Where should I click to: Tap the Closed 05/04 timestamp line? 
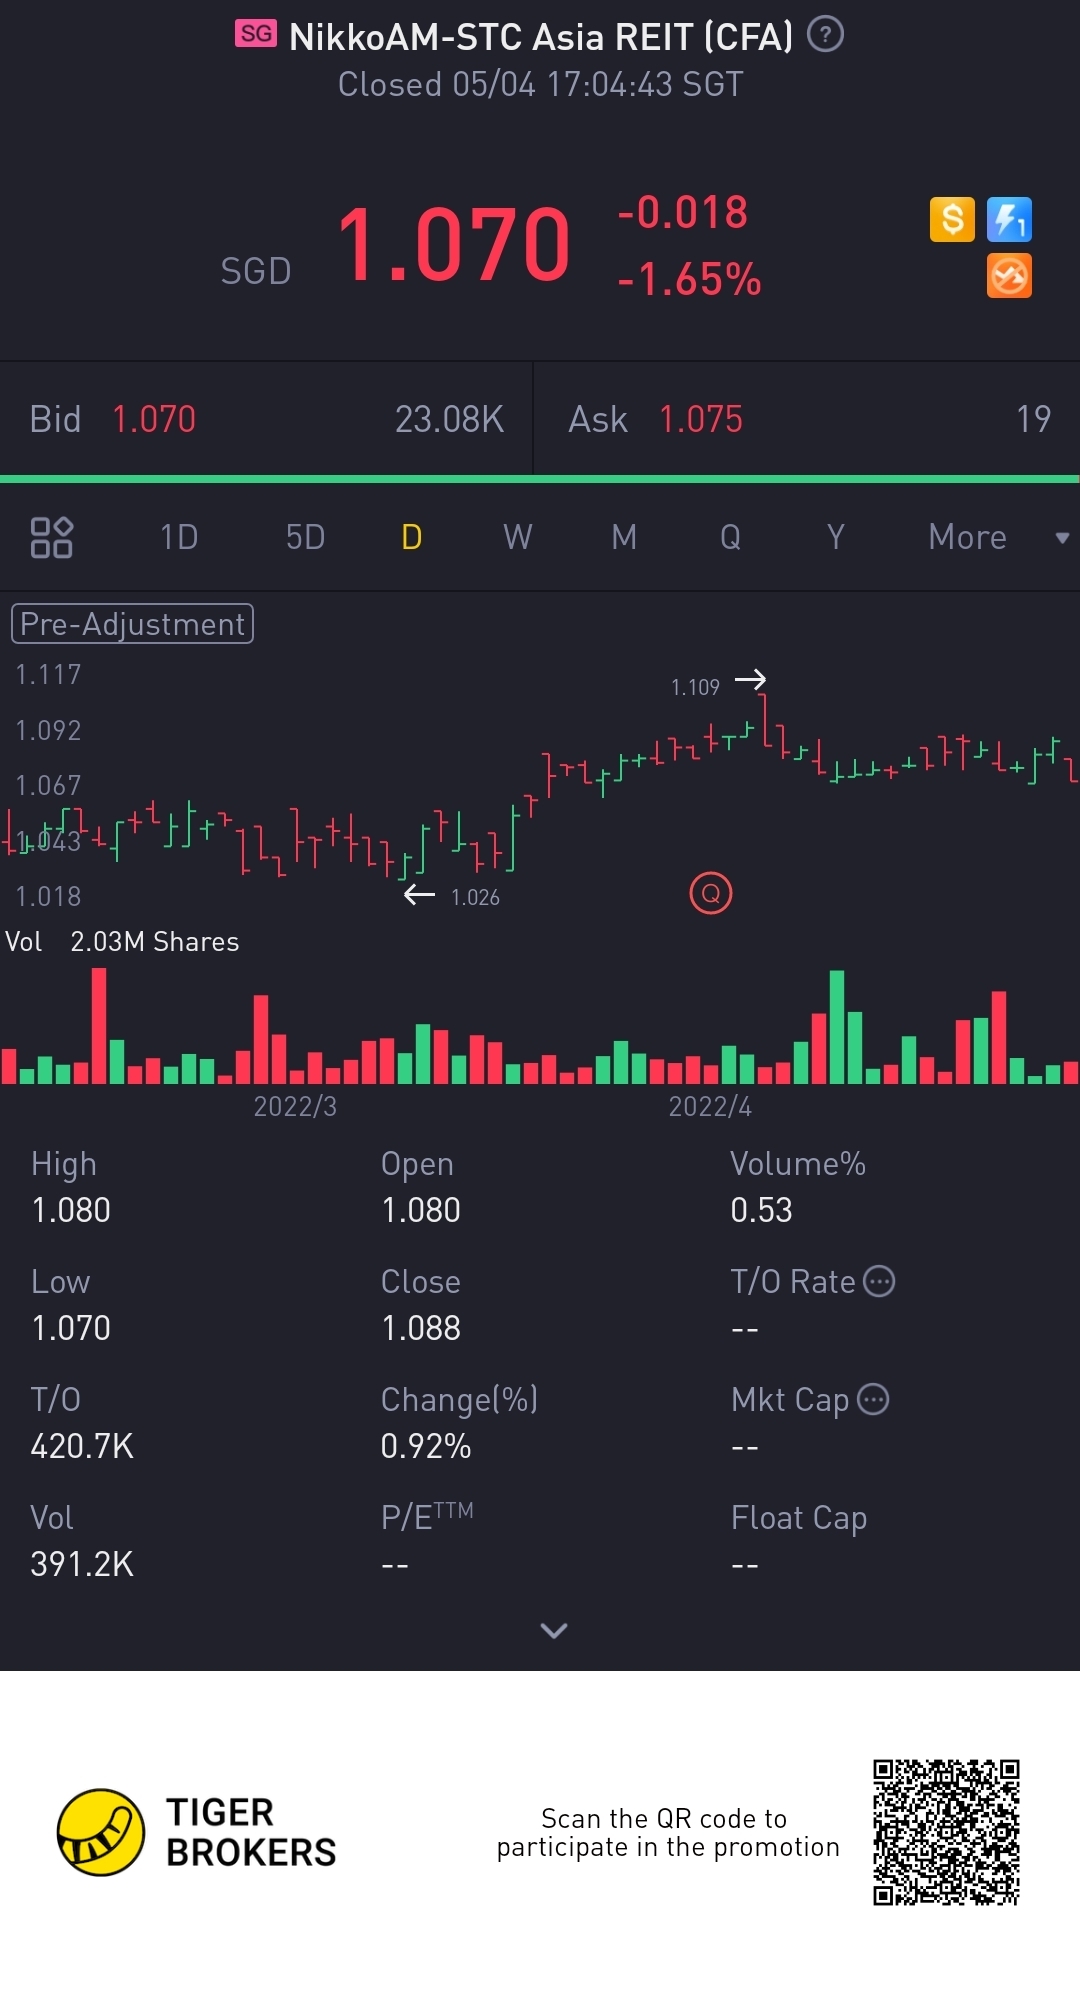coord(541,84)
